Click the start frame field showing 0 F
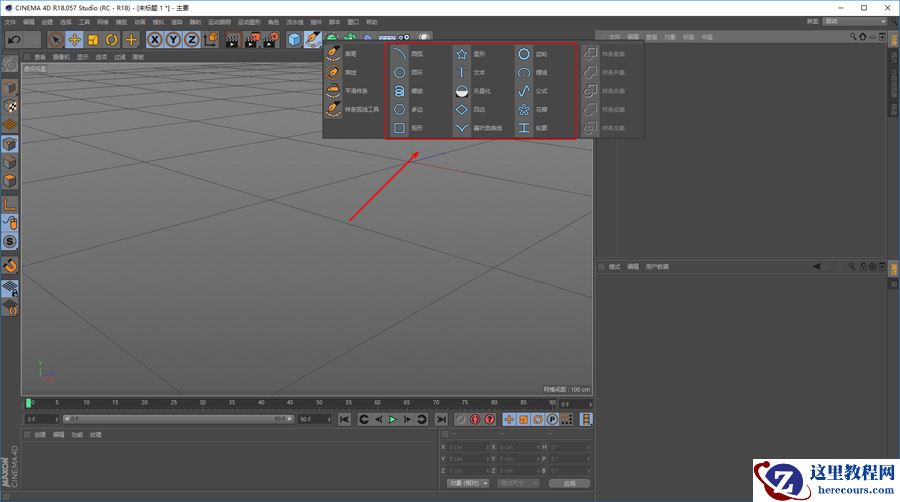Image resolution: width=900 pixels, height=502 pixels. pyautogui.click(x=42, y=419)
